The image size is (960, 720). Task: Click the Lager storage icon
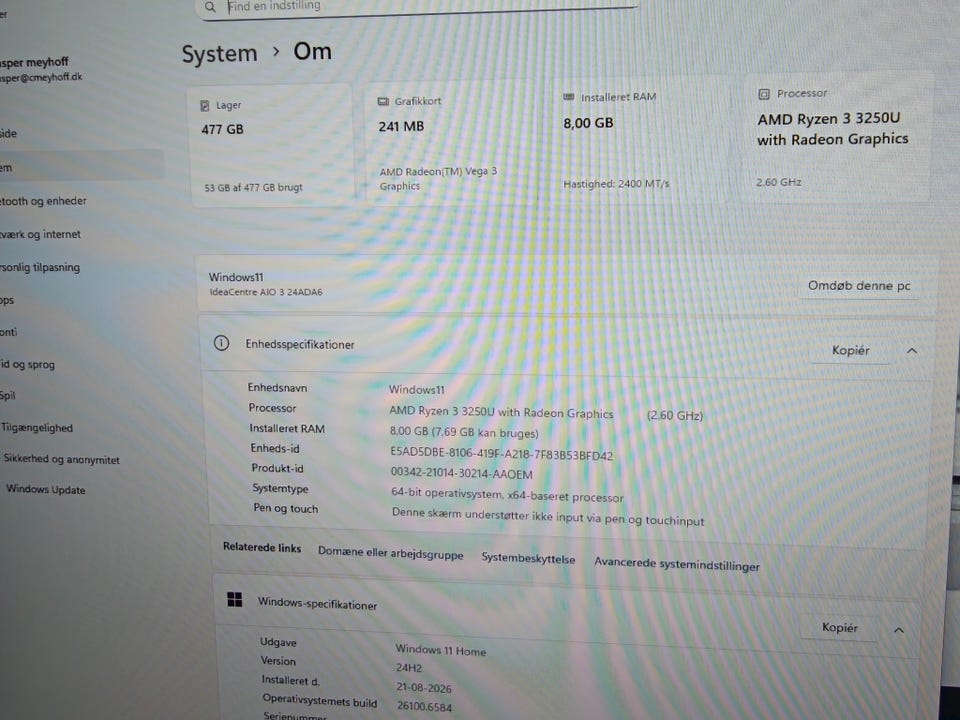pos(205,106)
